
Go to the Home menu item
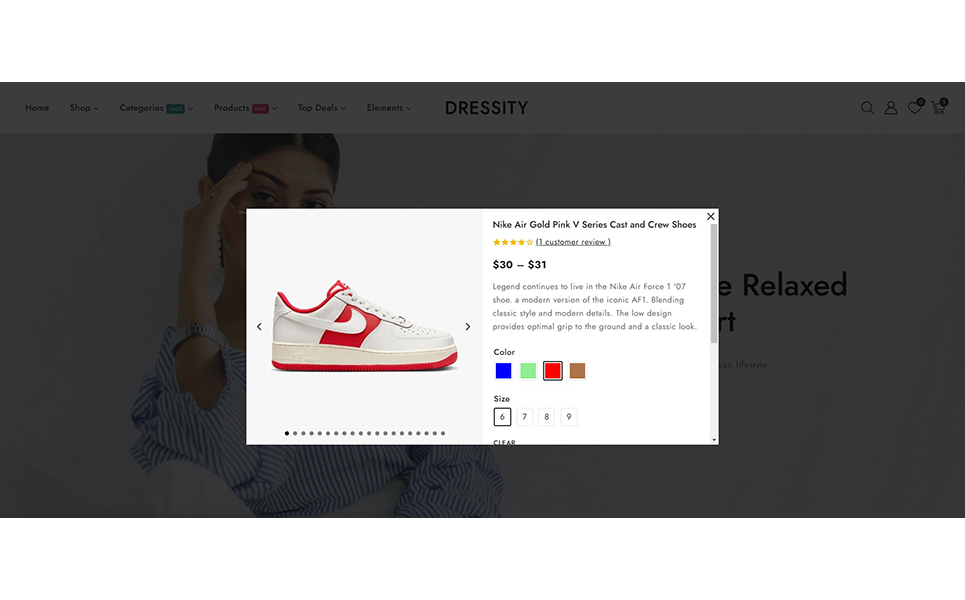(x=37, y=108)
